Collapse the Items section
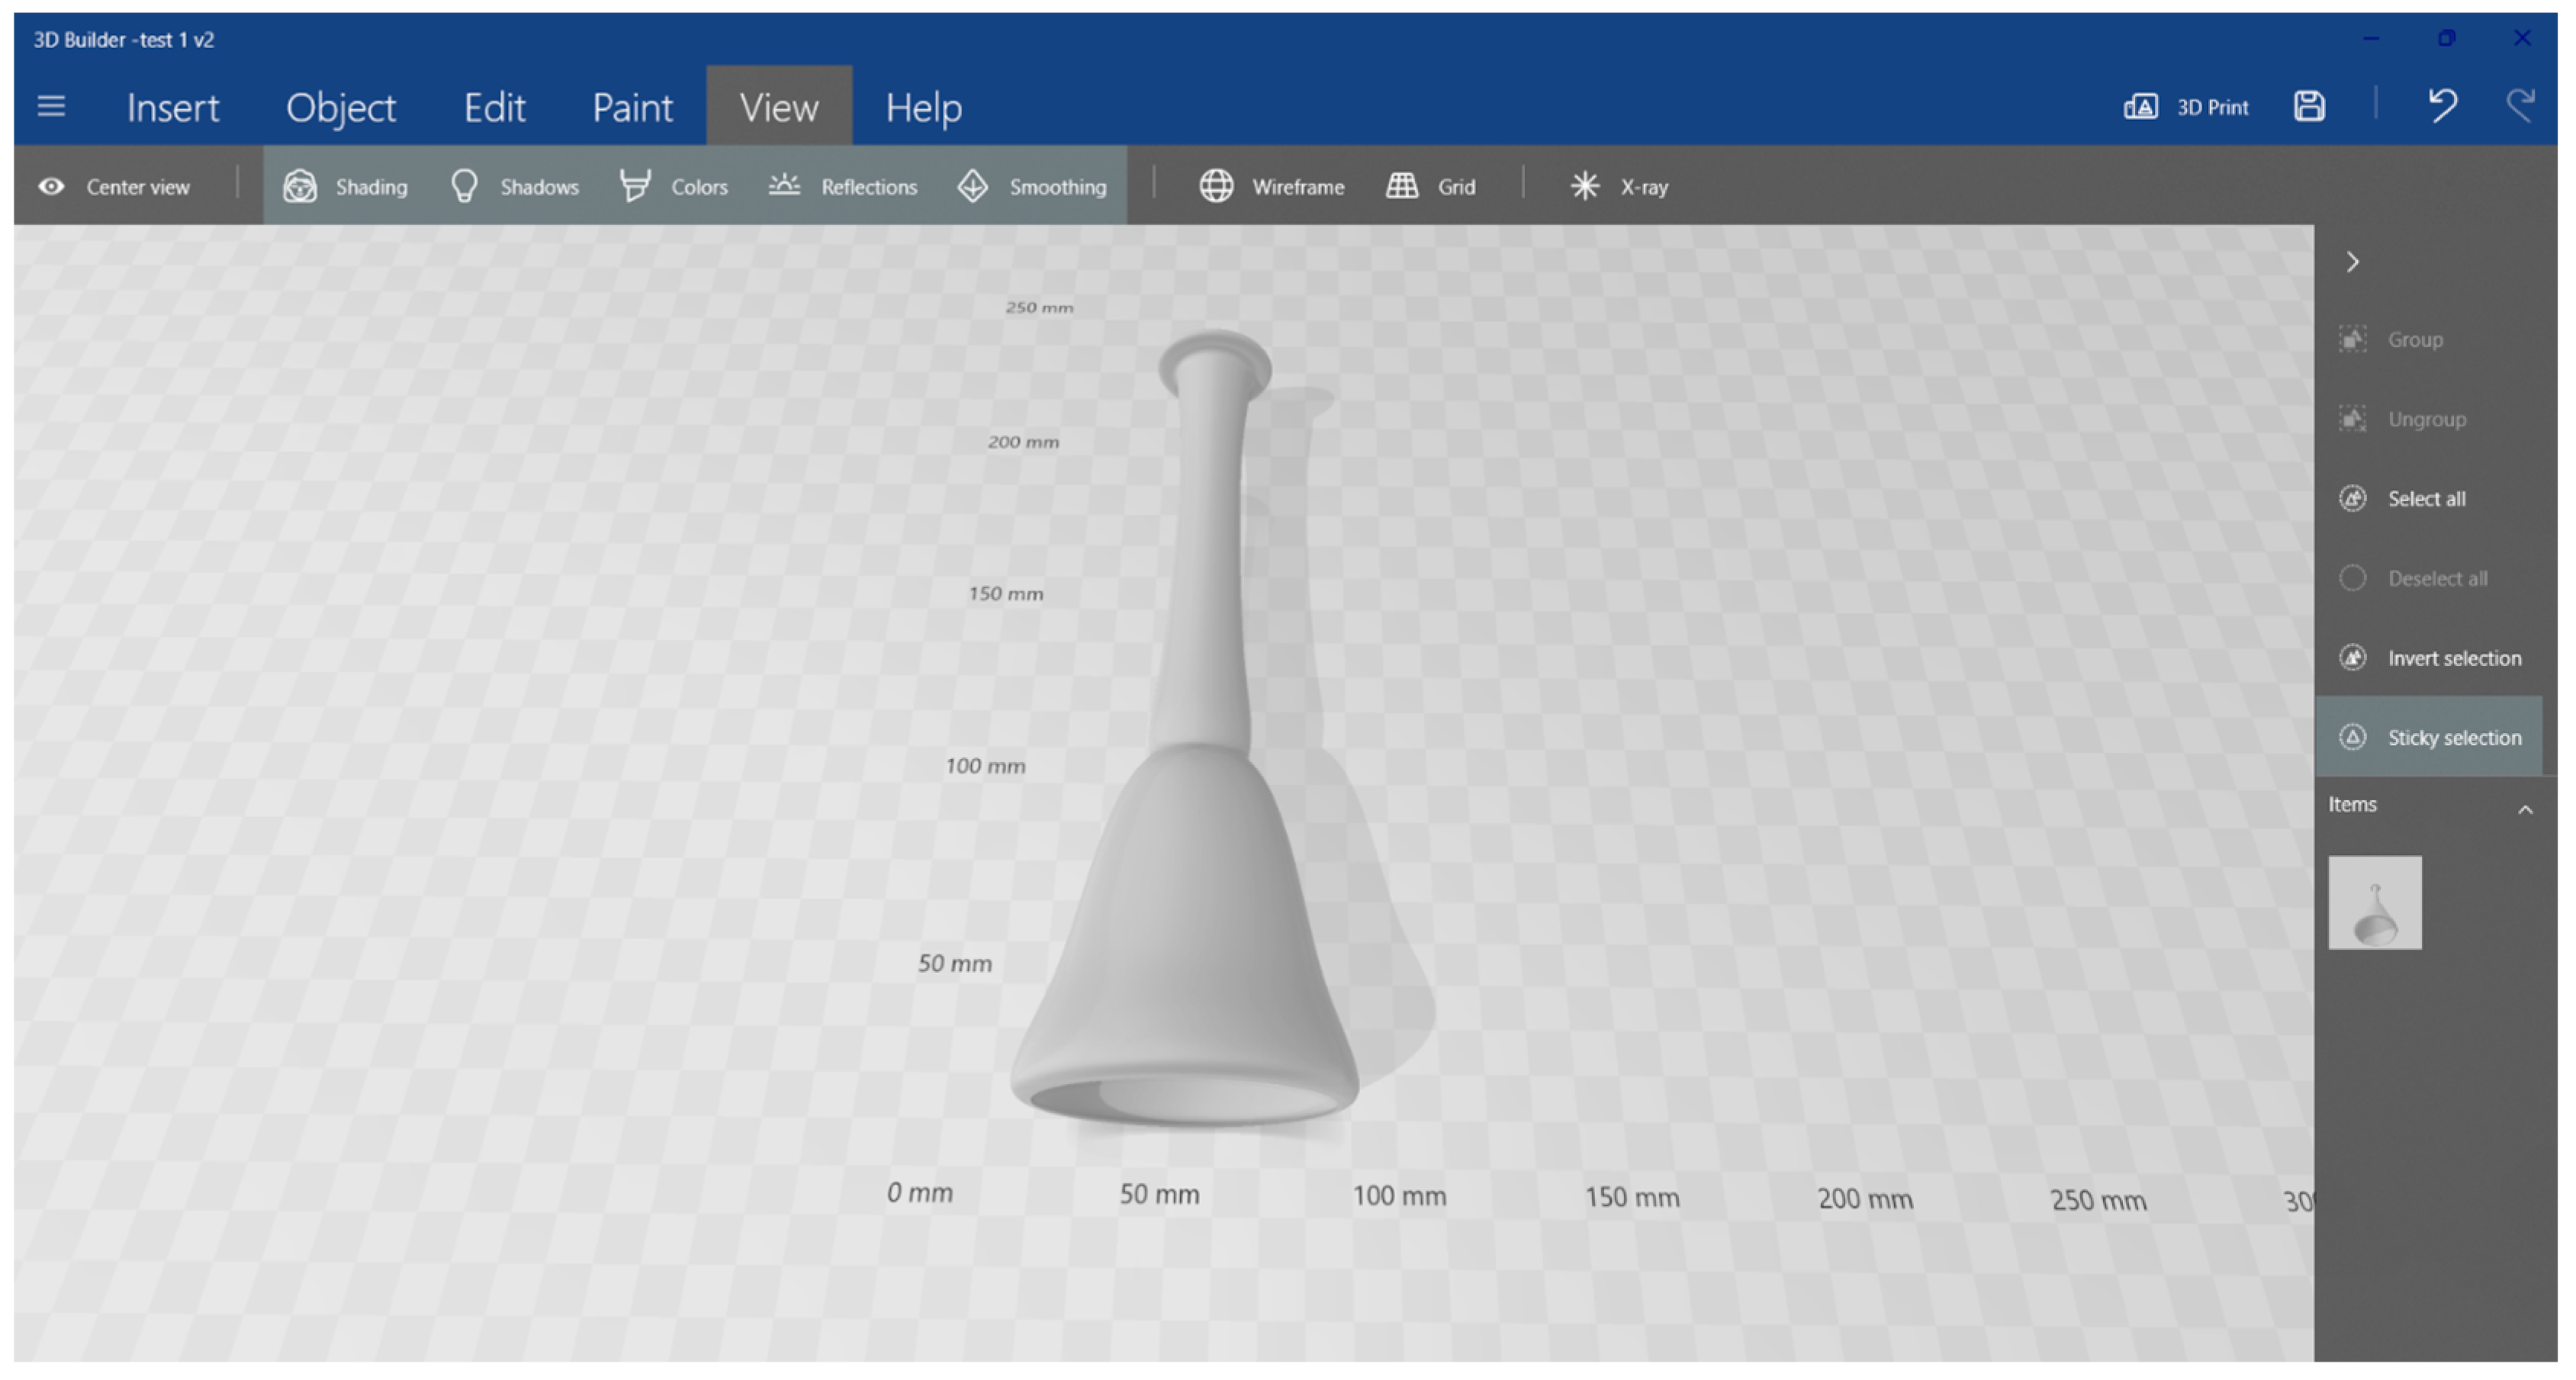 [2524, 809]
